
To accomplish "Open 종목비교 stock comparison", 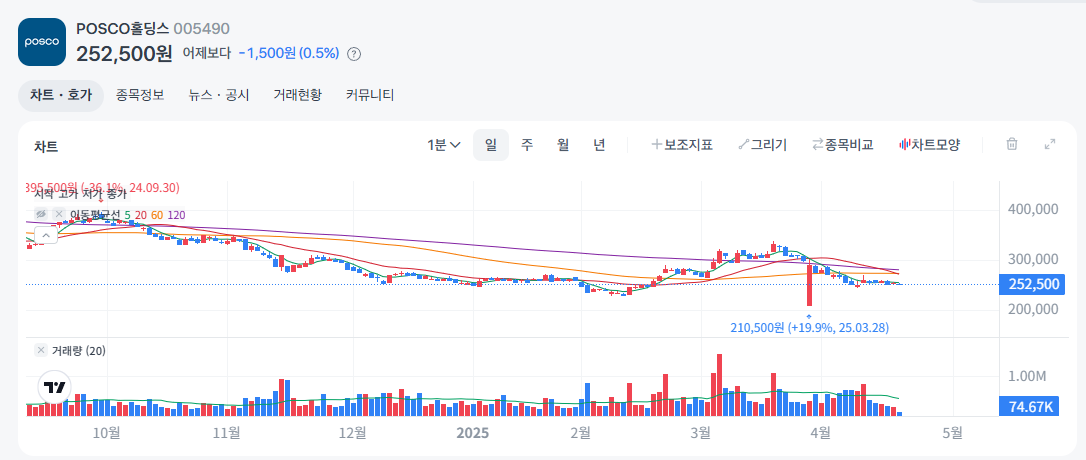I will tap(843, 145).
